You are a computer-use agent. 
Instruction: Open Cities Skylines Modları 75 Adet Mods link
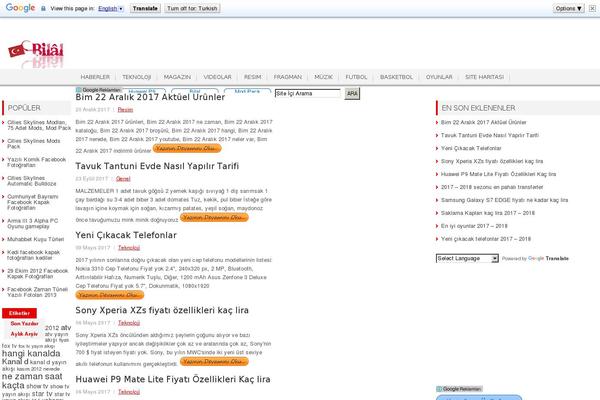(x=39, y=125)
